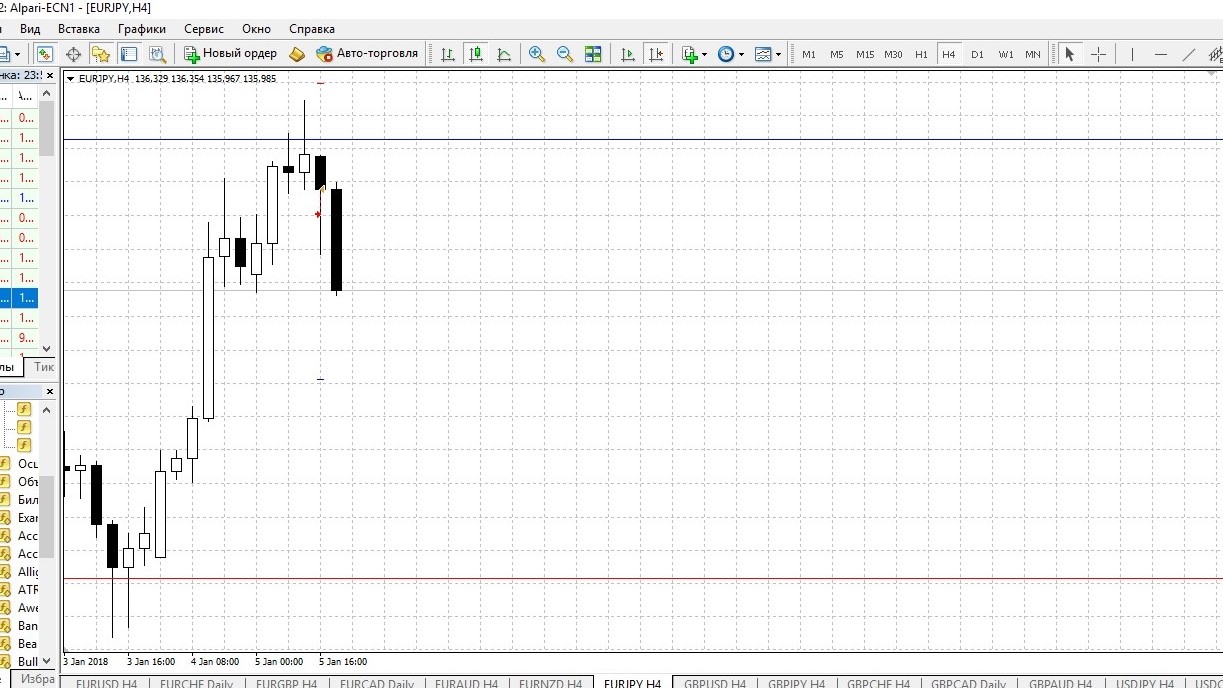This screenshot has width=1223, height=688.
Task: Select the highlighted blue Market Watch row
Action: [x=19, y=298]
